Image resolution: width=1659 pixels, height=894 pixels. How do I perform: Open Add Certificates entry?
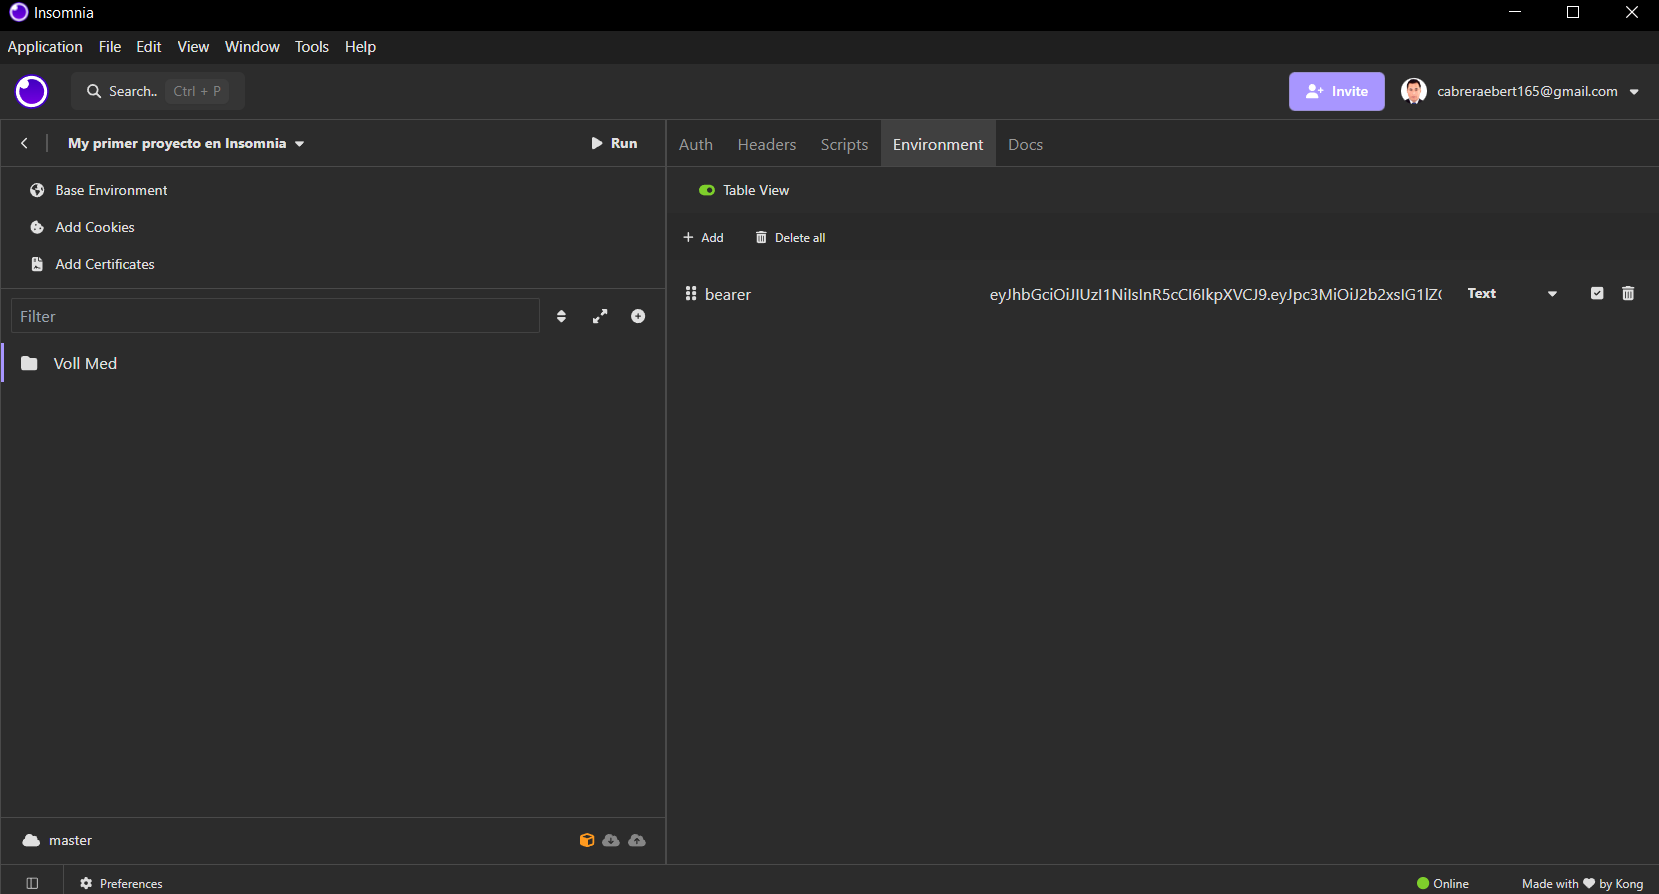tap(105, 264)
